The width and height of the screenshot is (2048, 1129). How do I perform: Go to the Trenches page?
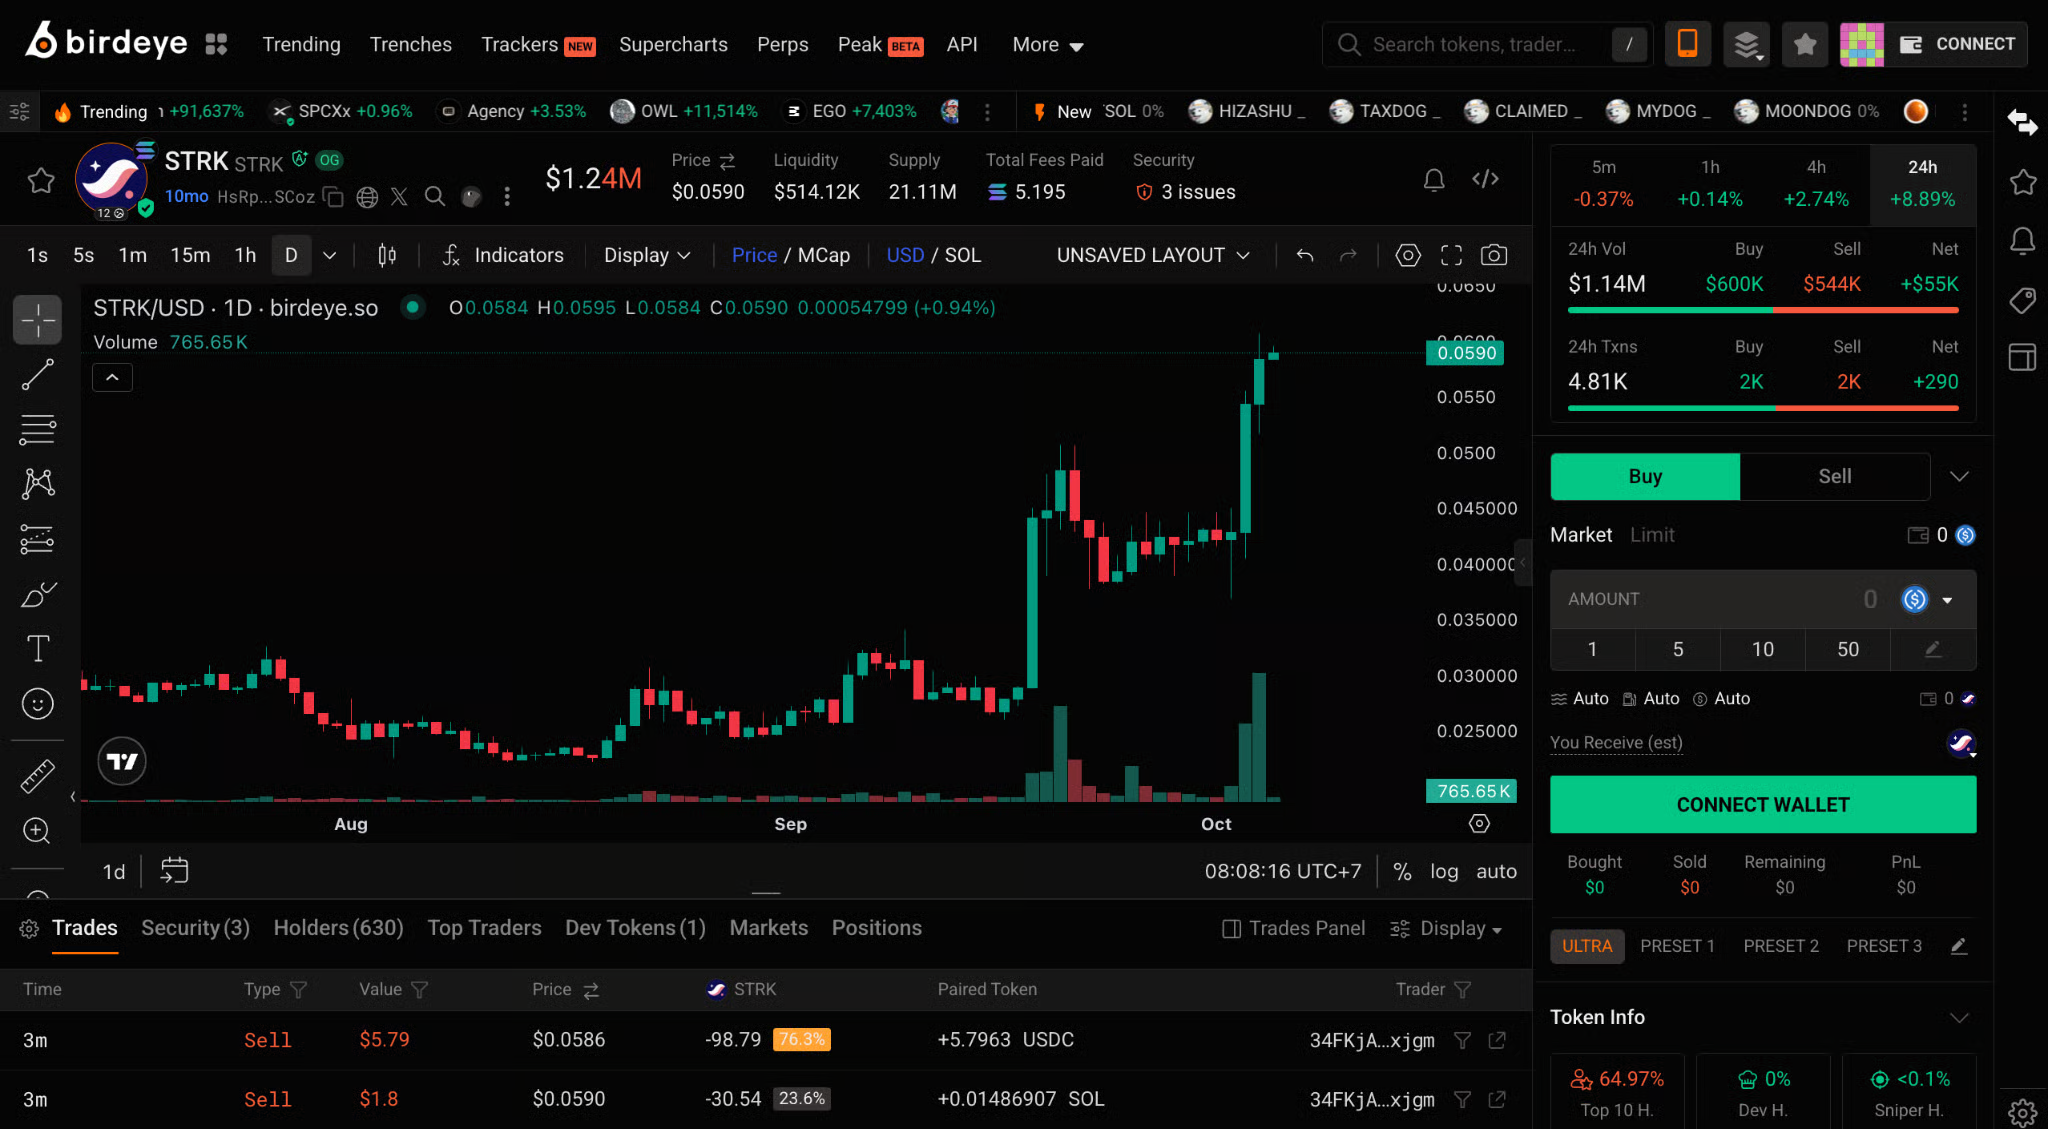[x=410, y=45]
